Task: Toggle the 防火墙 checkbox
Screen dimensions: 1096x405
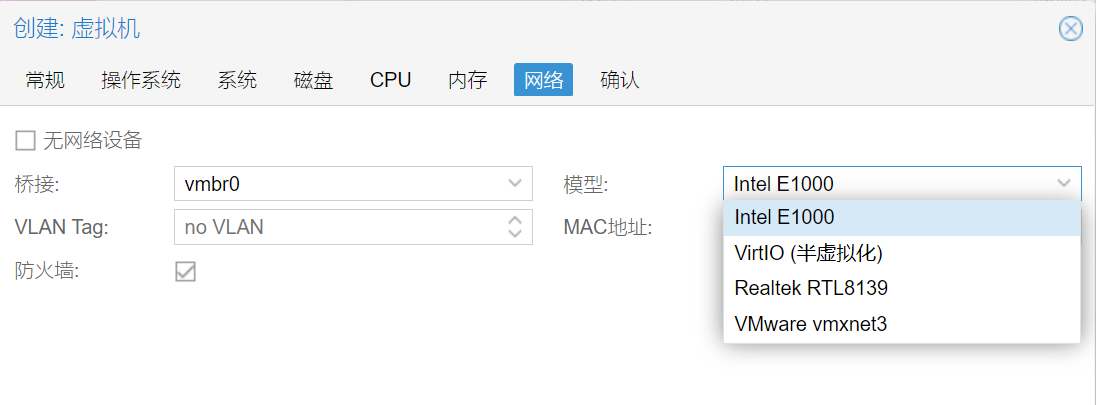Action: 185,271
